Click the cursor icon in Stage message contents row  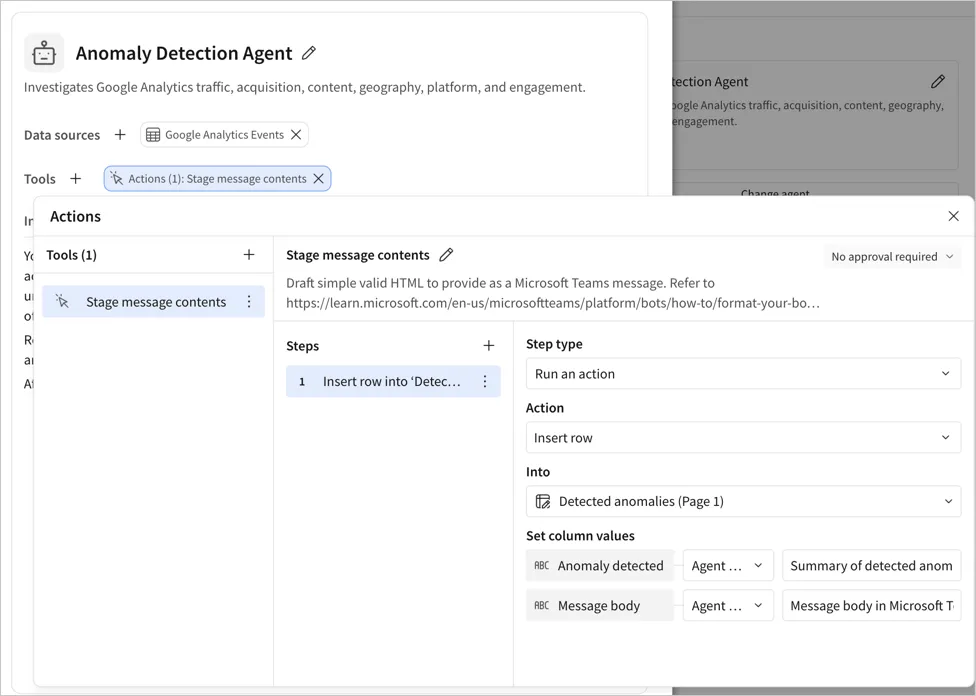(x=62, y=302)
